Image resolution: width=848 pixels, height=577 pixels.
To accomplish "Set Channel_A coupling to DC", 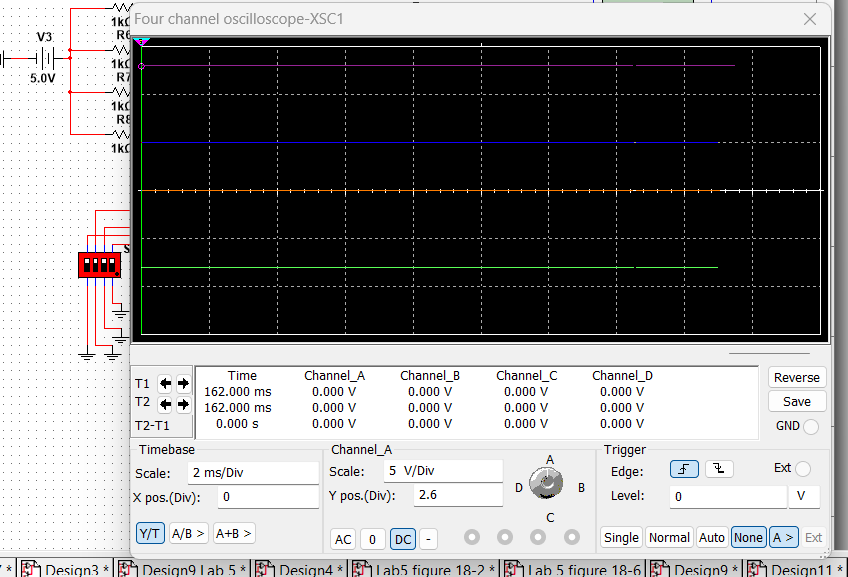I will (x=402, y=538).
